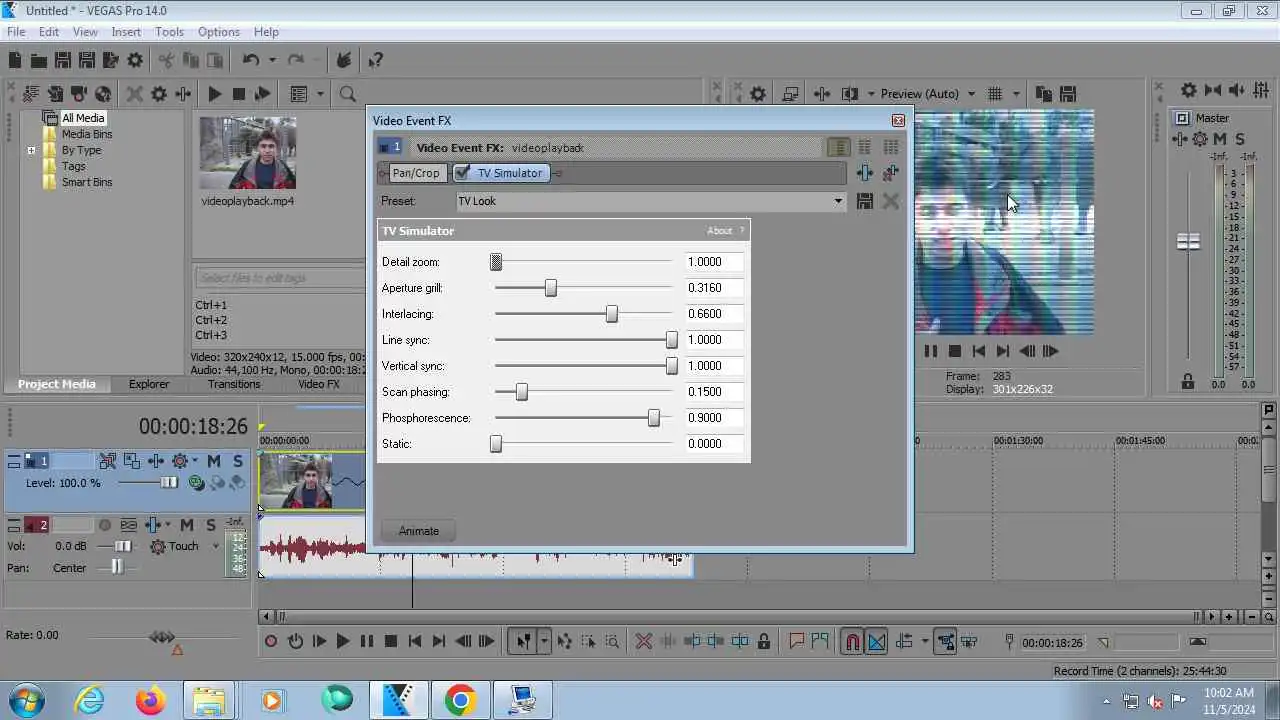Open Get Media from the Web globe icon
The image size is (1280, 720).
(103, 94)
